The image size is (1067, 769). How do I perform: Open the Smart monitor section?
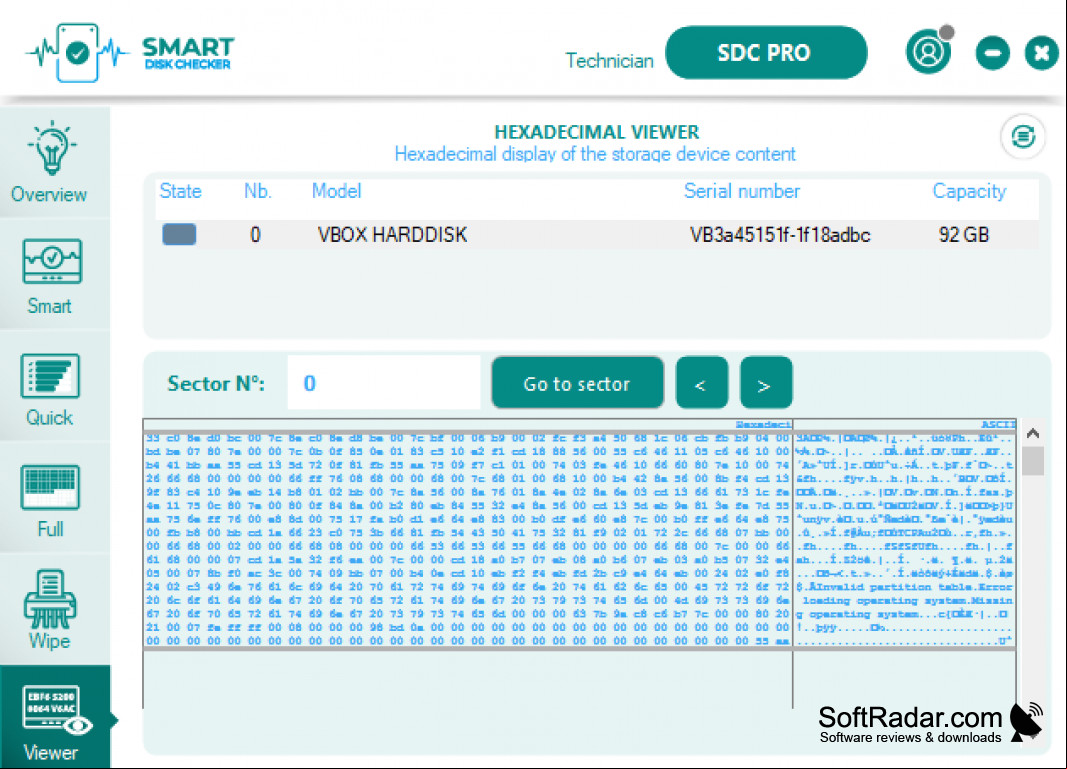[x=50, y=276]
